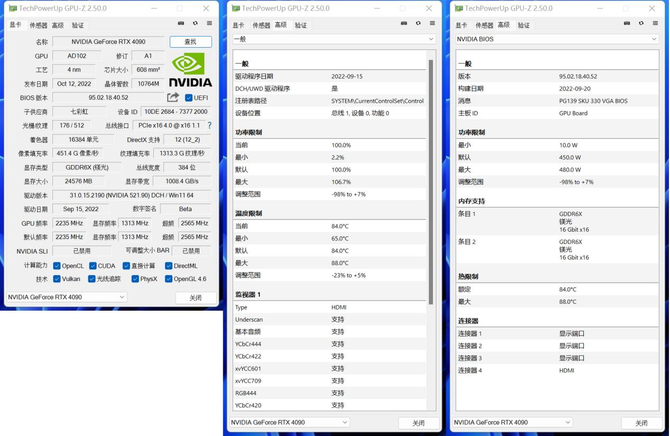
Task: Open the GPU selector dropdown at the bottom of the middle window
Action: [x=289, y=422]
